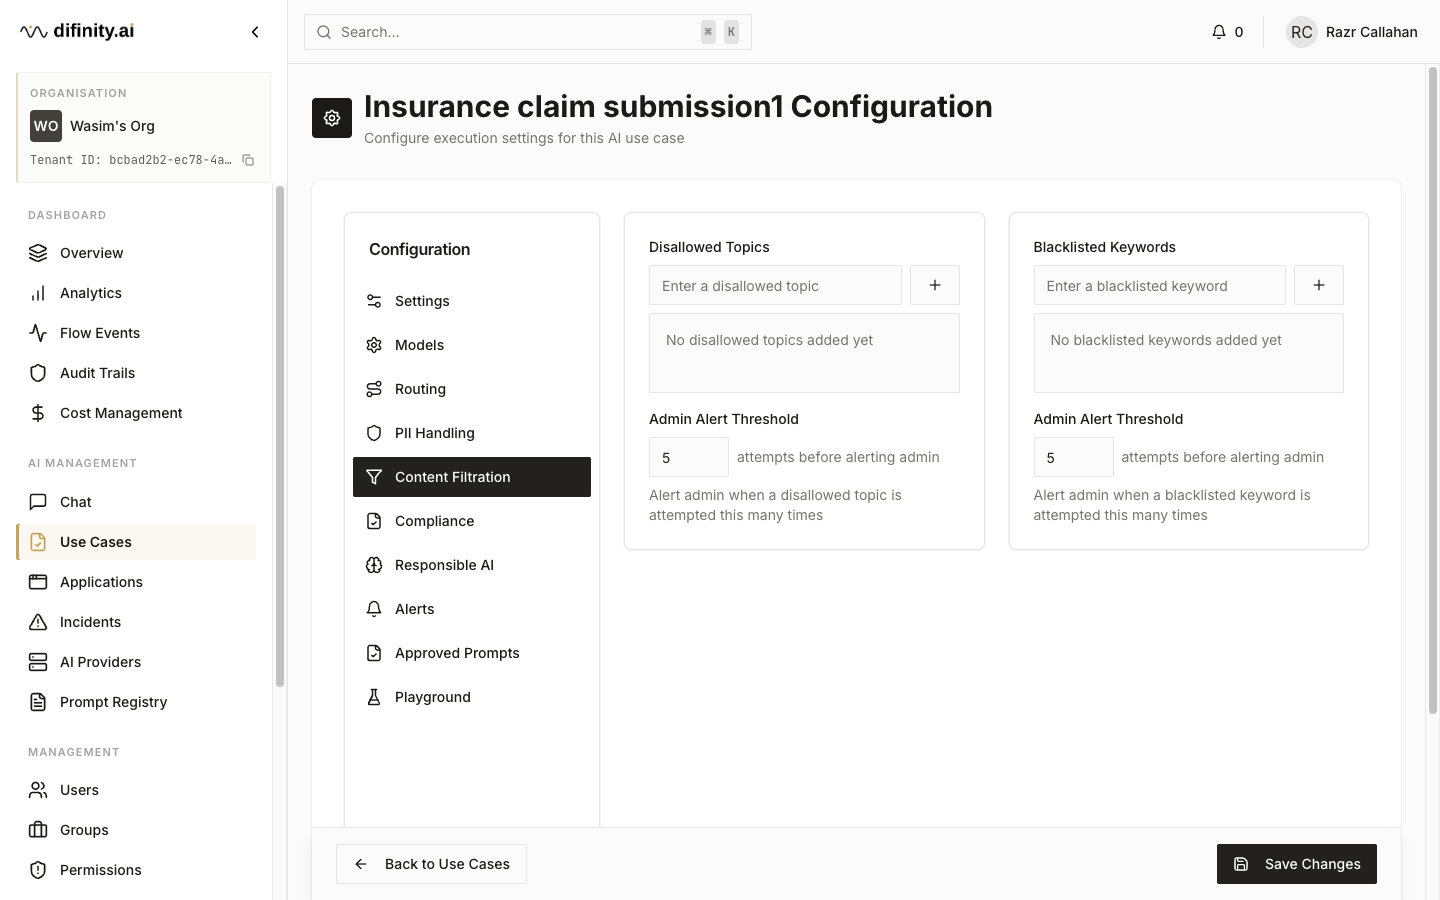Click the Audit Trails shield icon
The image size is (1440, 900).
pyautogui.click(x=38, y=373)
